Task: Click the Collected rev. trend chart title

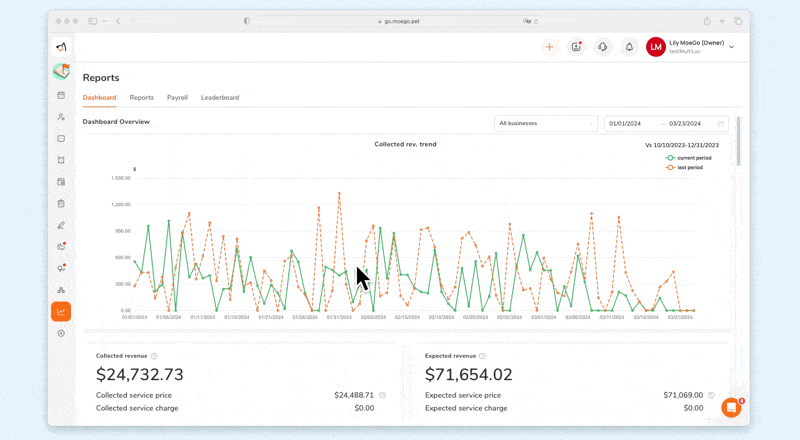Action: pos(406,144)
